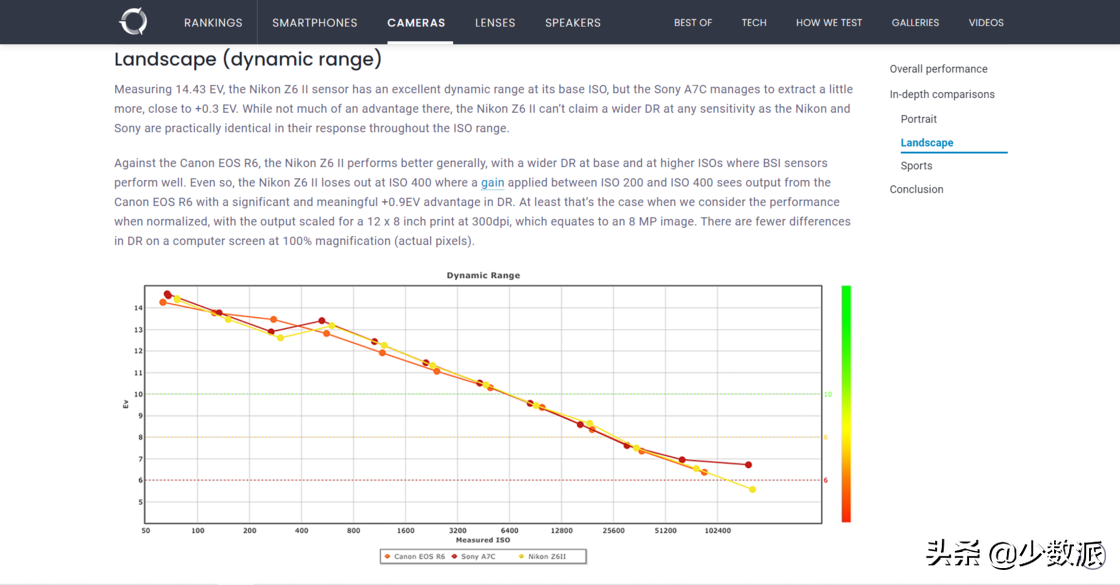Click the Ev vertical axis label
1120x585 pixels.
point(126,404)
